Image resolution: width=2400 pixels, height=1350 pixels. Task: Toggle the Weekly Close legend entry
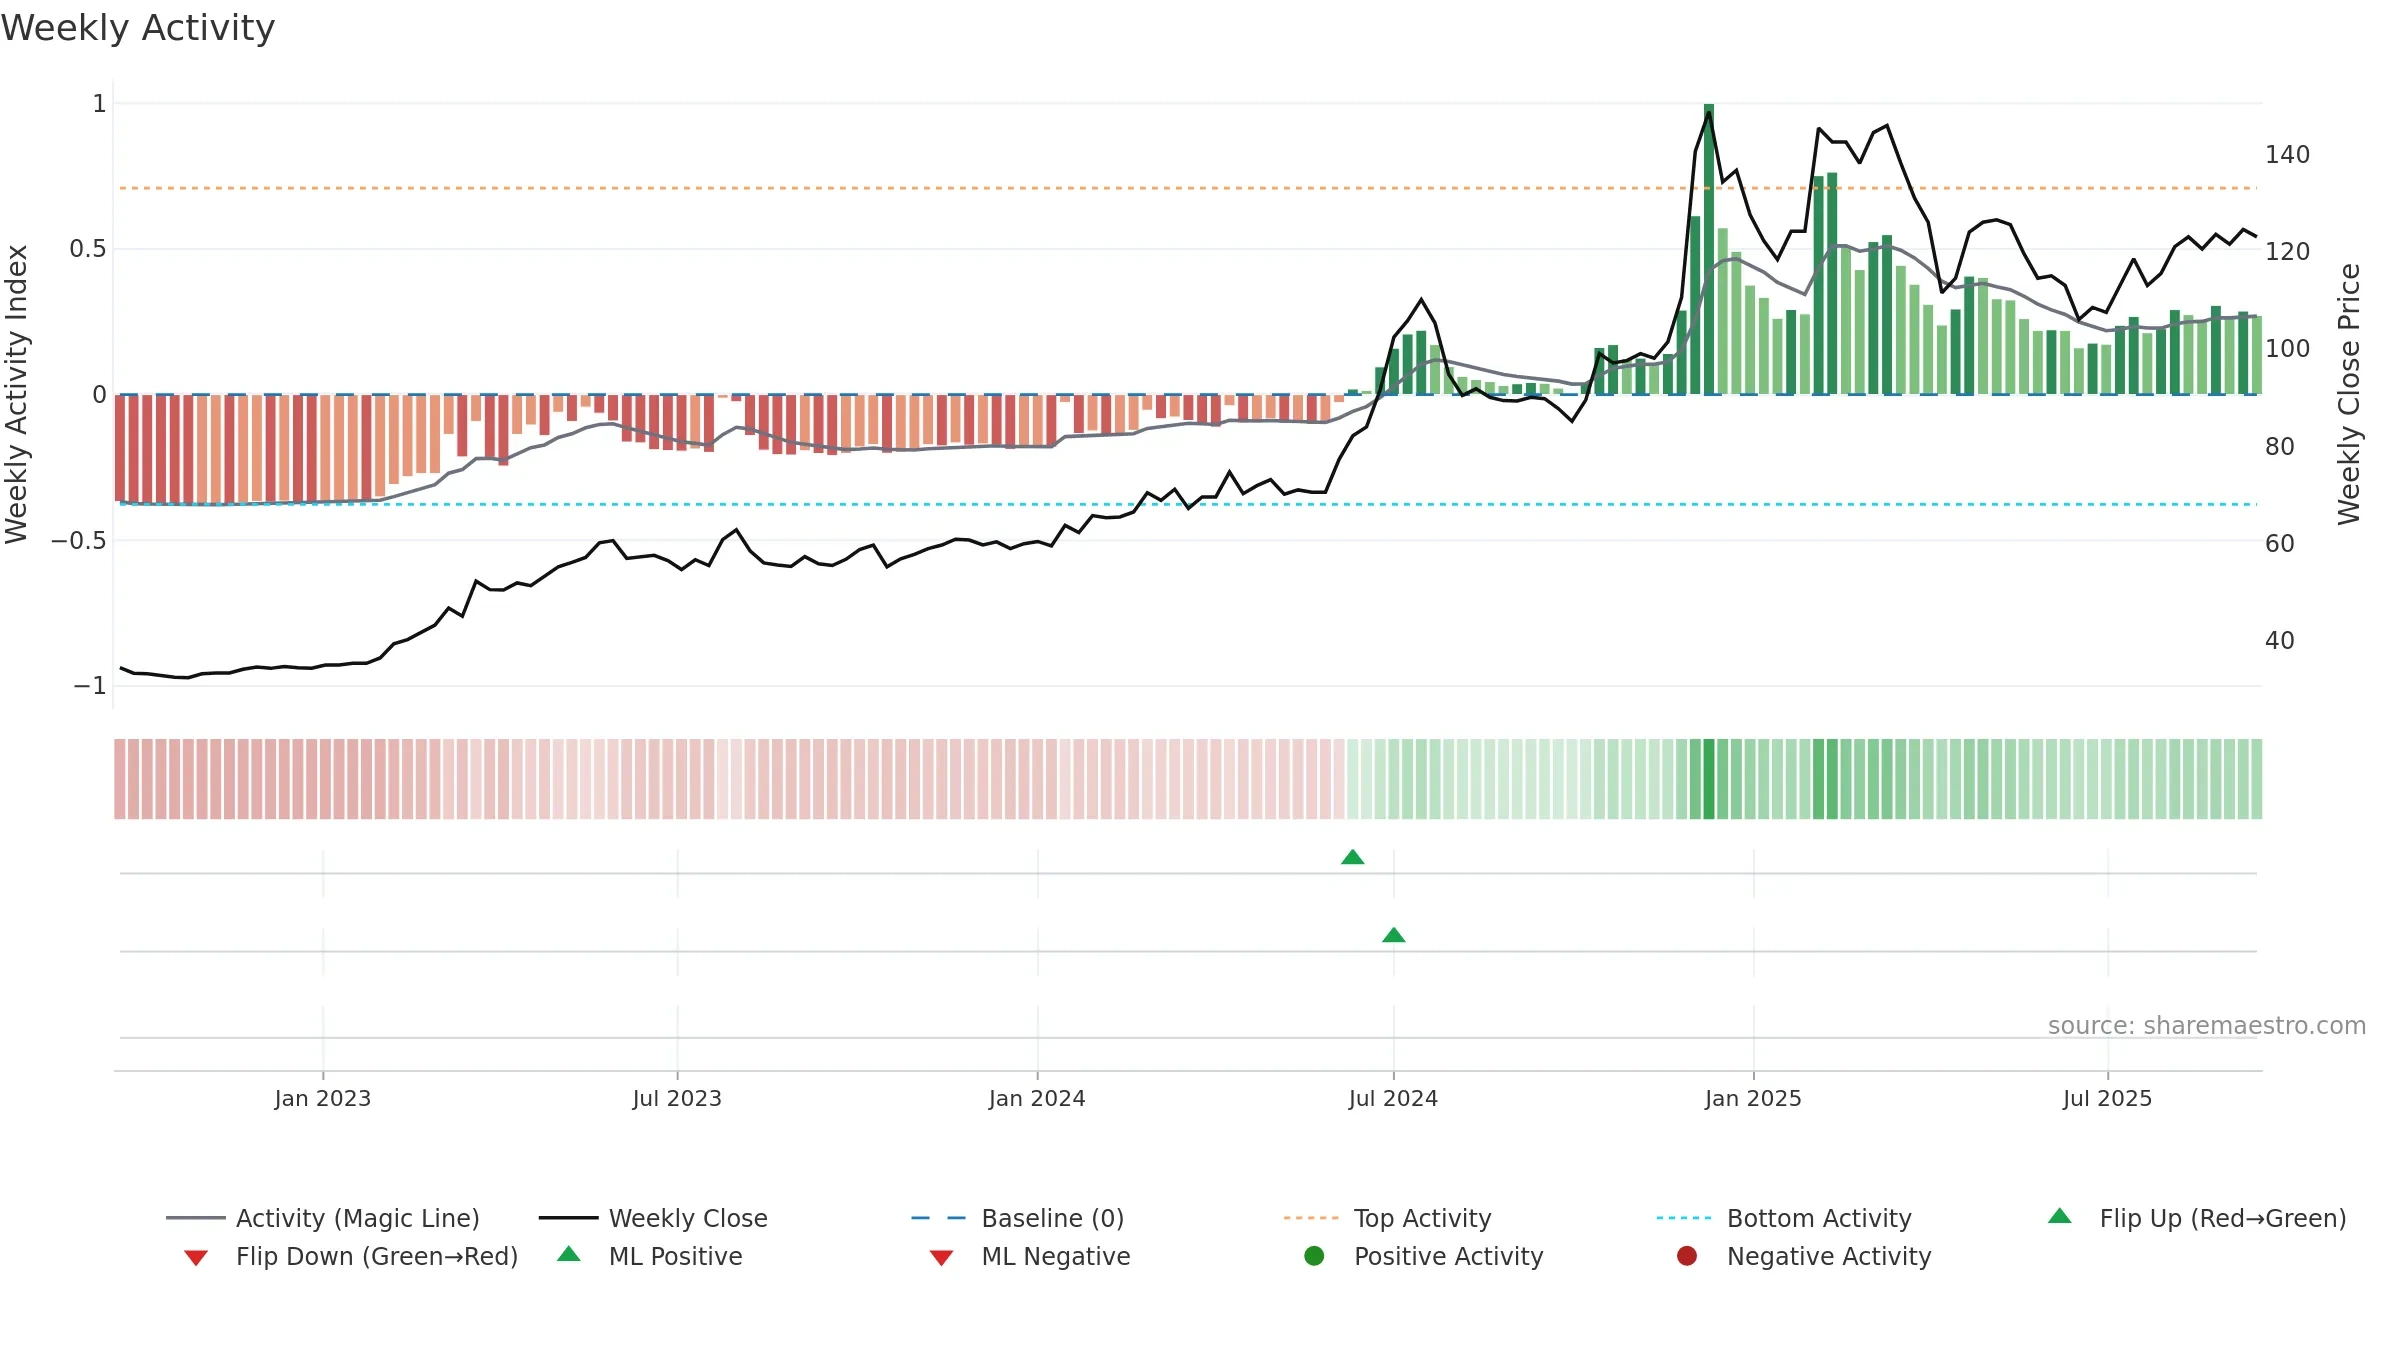653,1218
